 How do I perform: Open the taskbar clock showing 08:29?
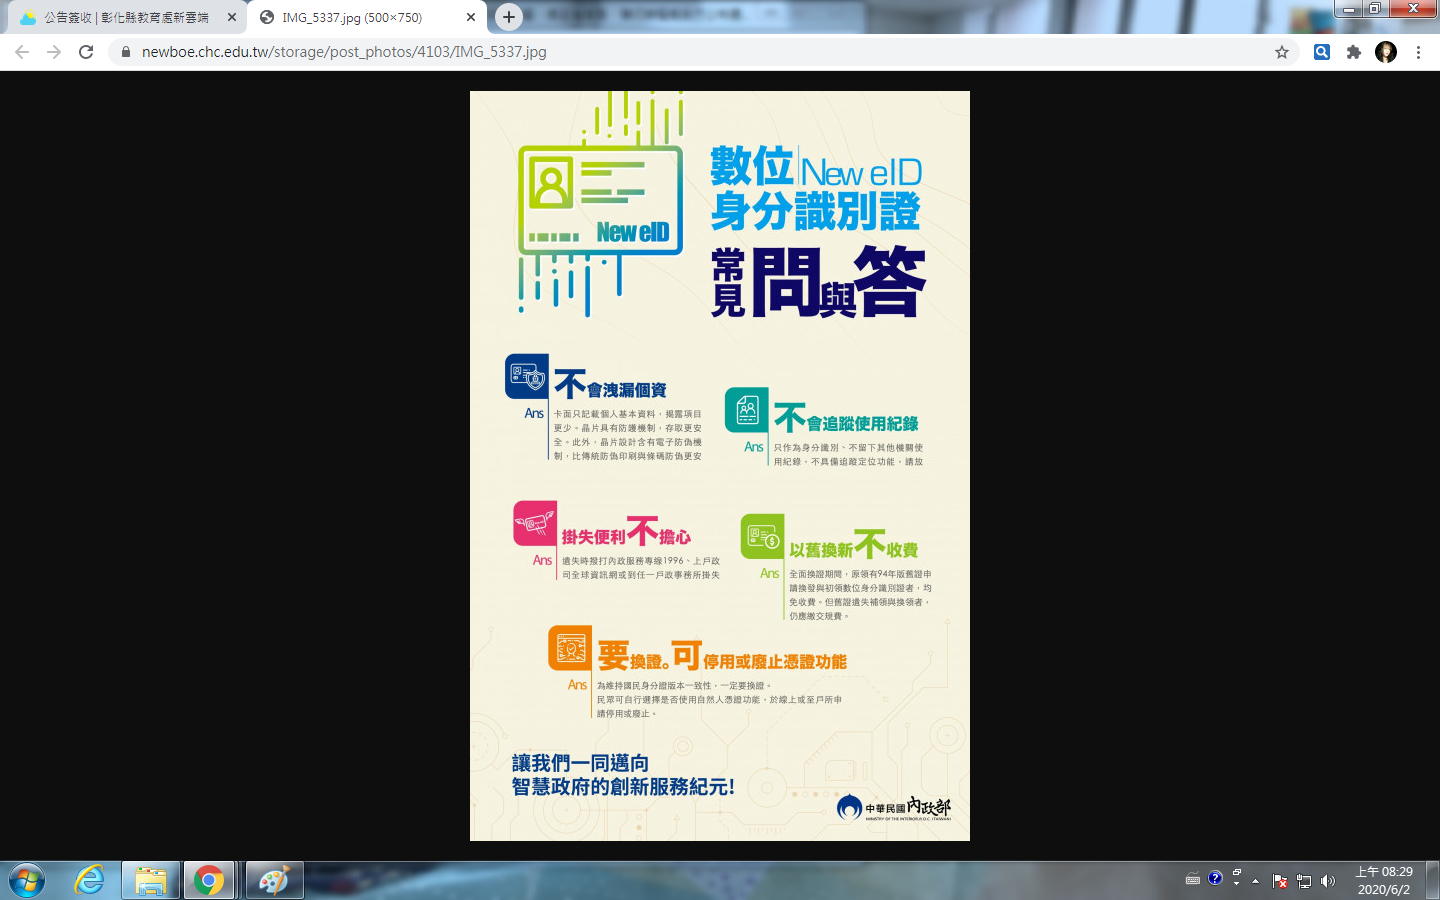pyautogui.click(x=1384, y=880)
